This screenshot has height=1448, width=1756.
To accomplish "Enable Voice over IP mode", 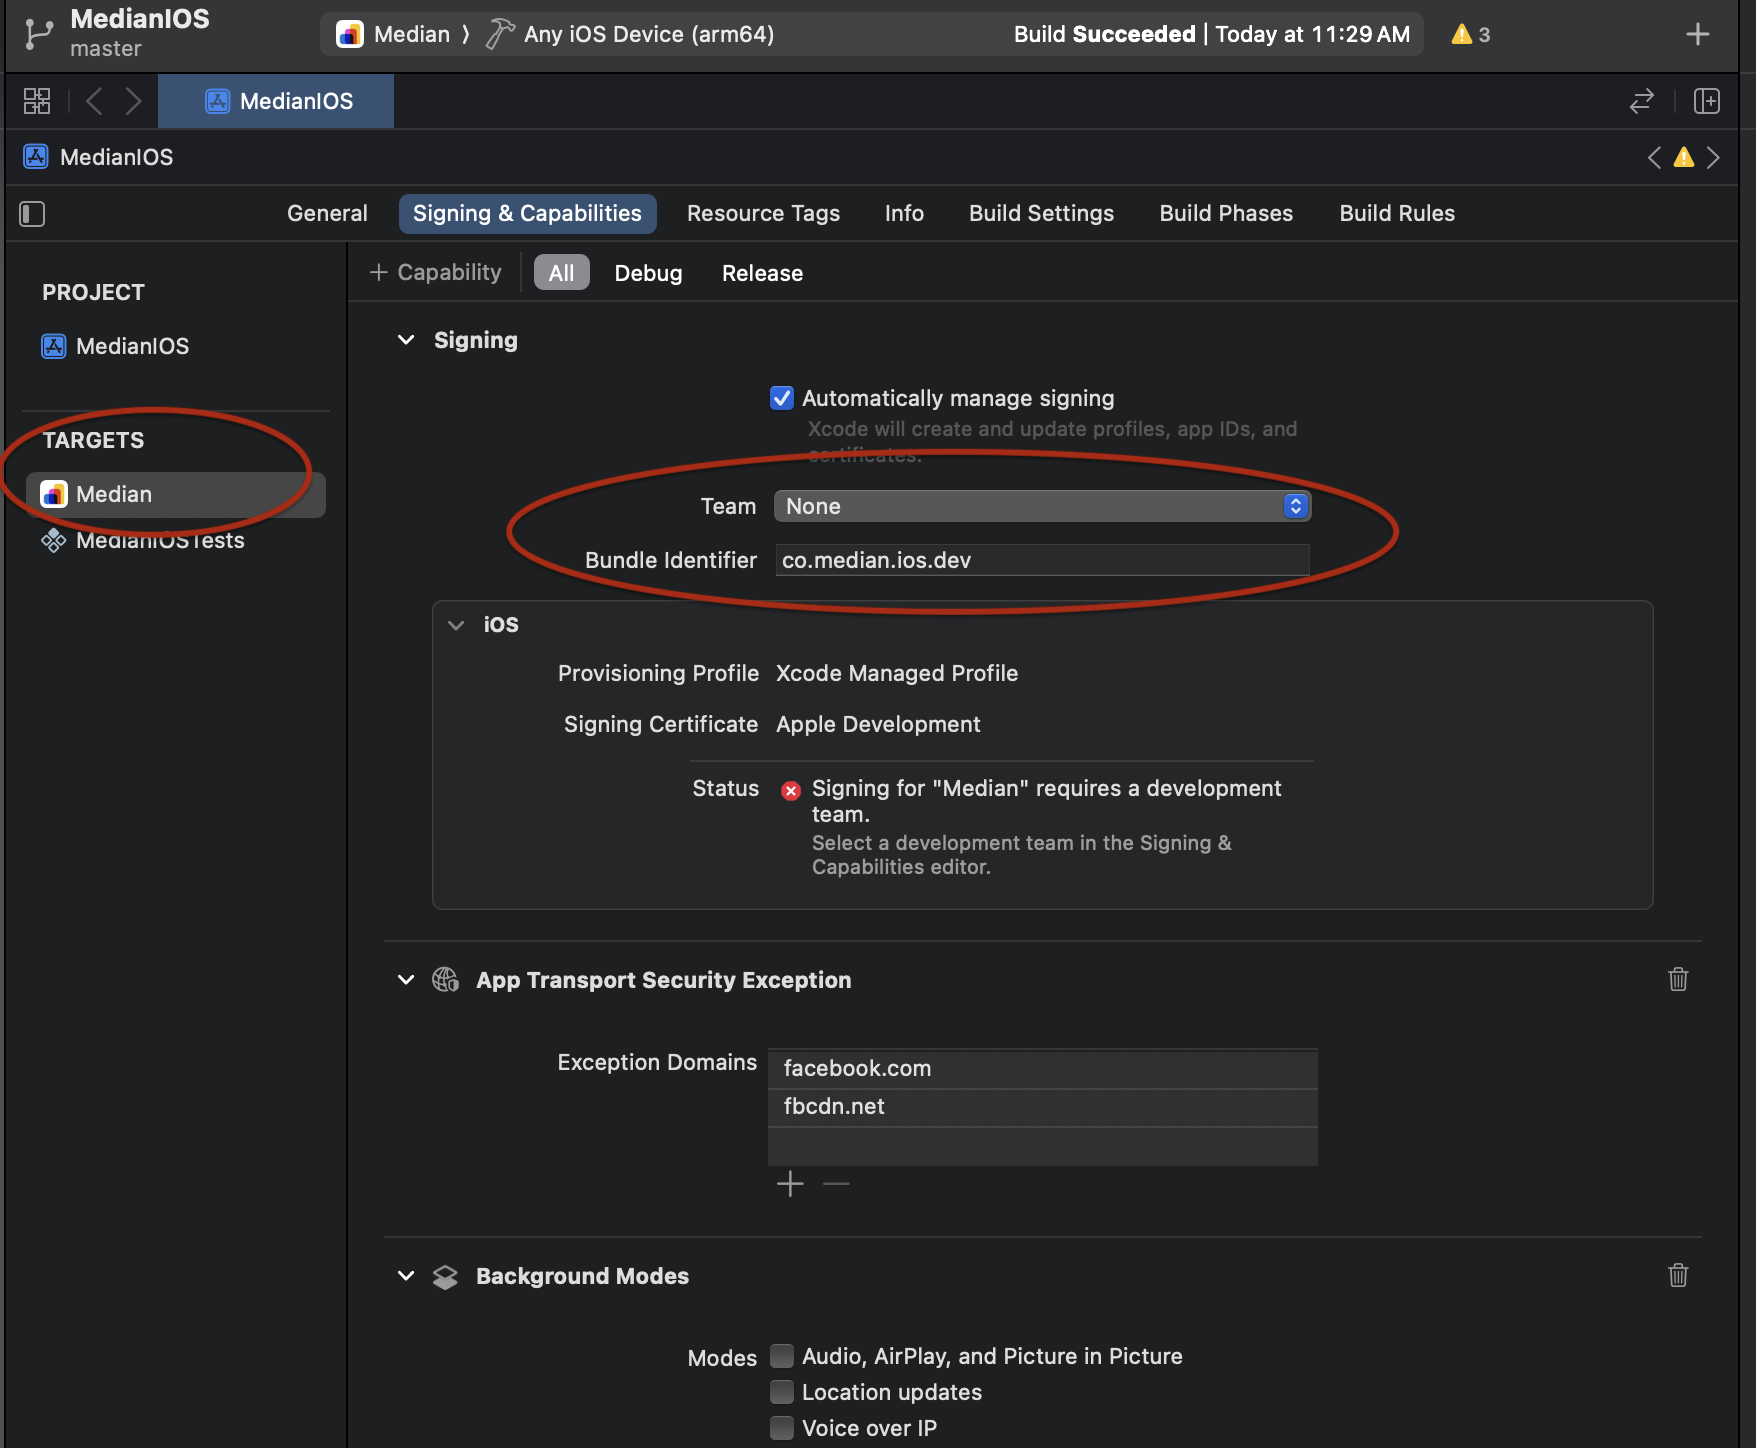I will 782,1428.
